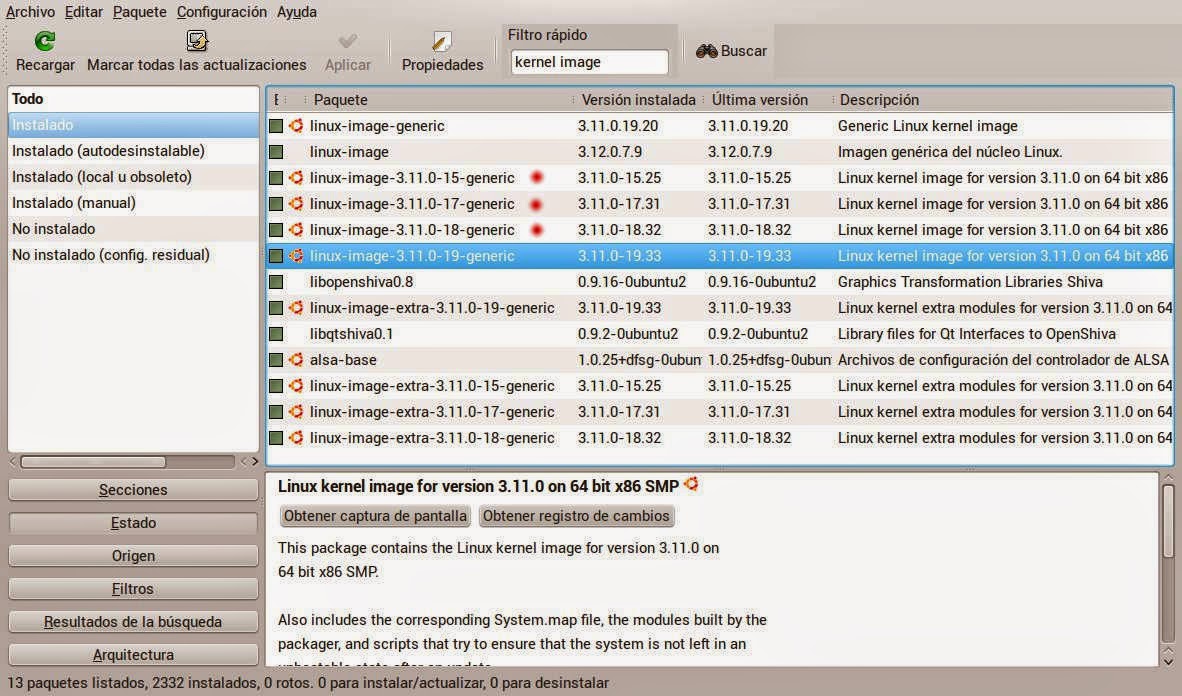The height and width of the screenshot is (696, 1182).
Task: Click Ubuntu support icon for linux-image-generic
Action: (x=296, y=125)
